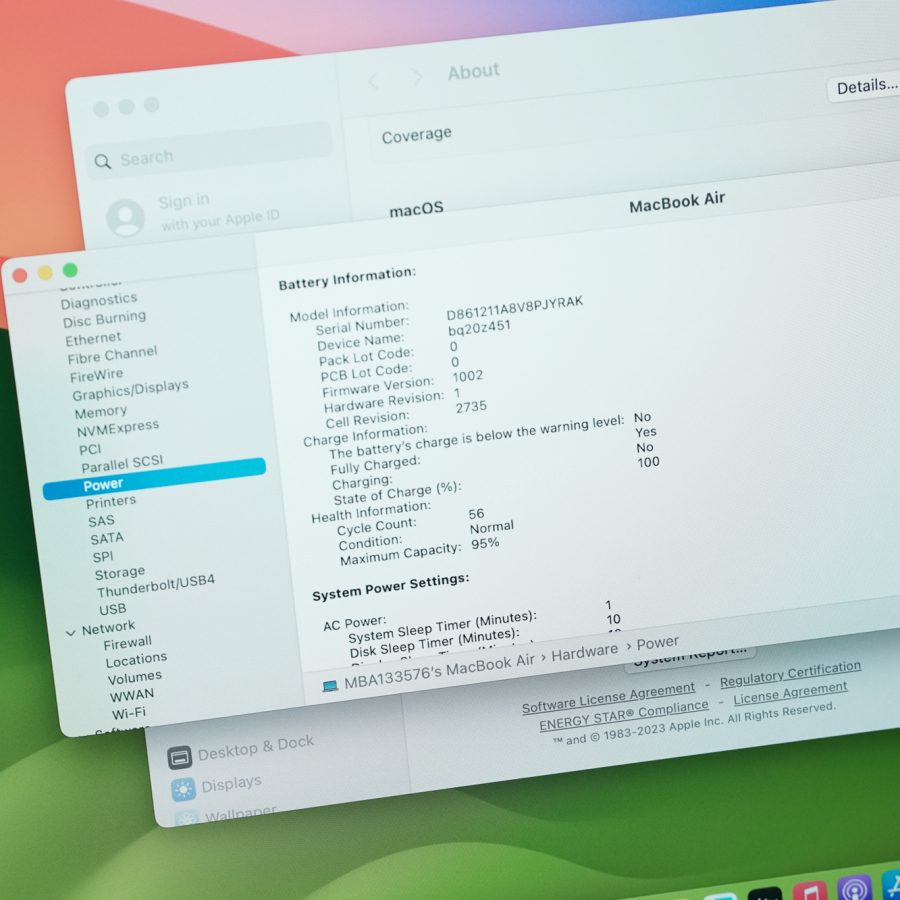The image size is (900, 900).
Task: Open the Details... button in About
Action: point(866,87)
